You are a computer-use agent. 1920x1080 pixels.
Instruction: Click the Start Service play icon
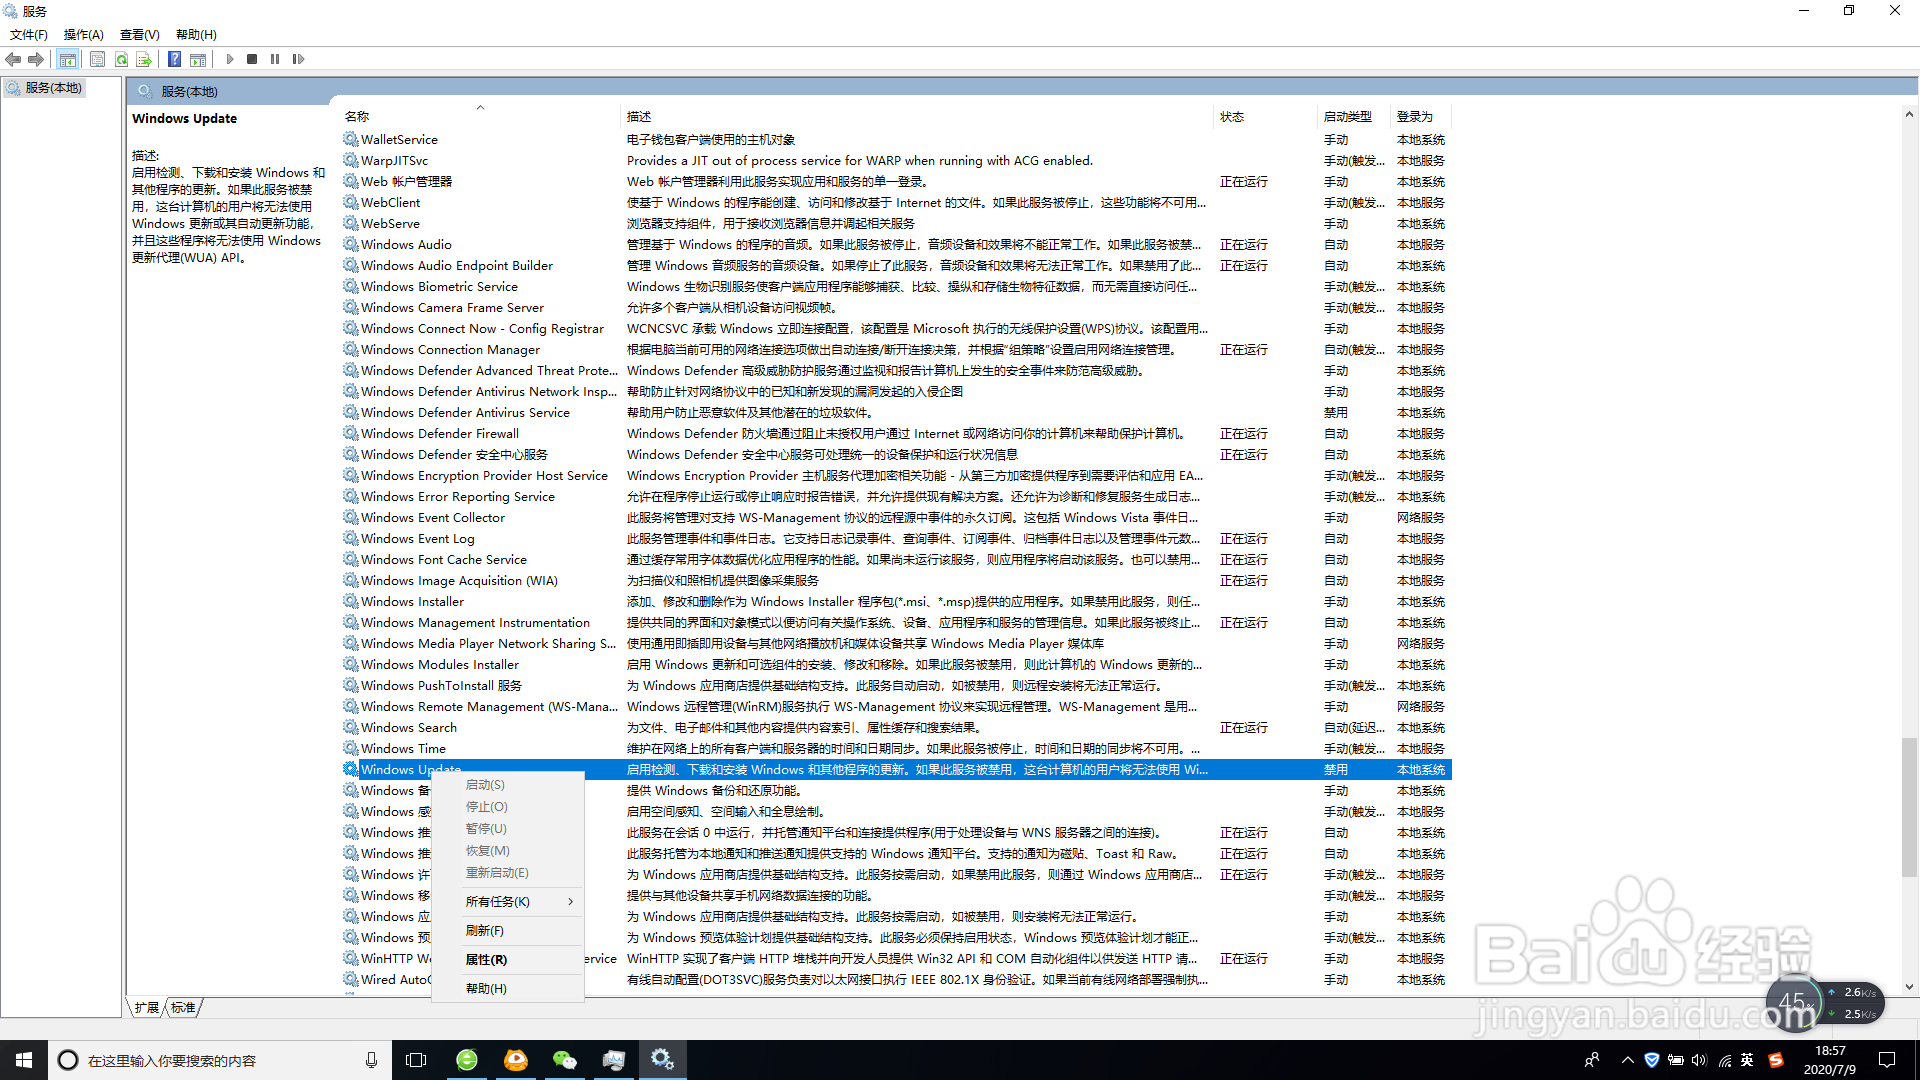(230, 59)
